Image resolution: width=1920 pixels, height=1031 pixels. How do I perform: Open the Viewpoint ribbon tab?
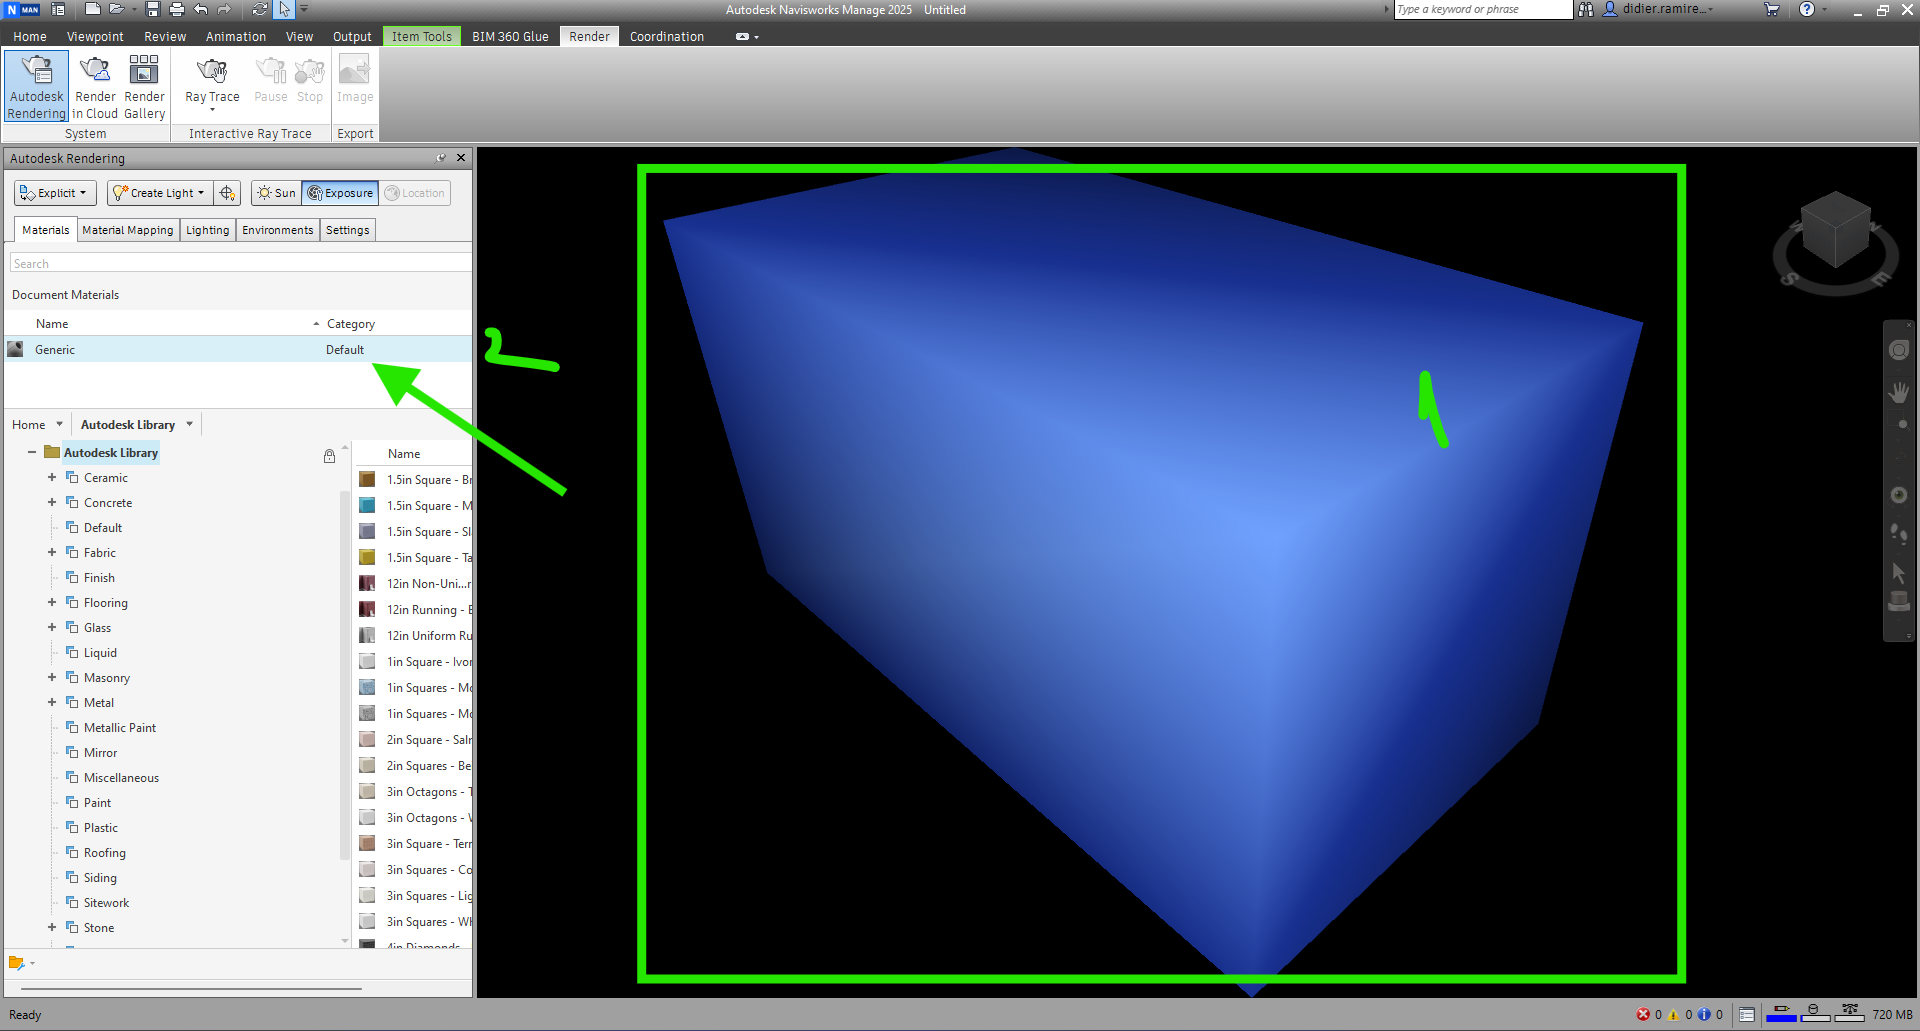coord(95,37)
